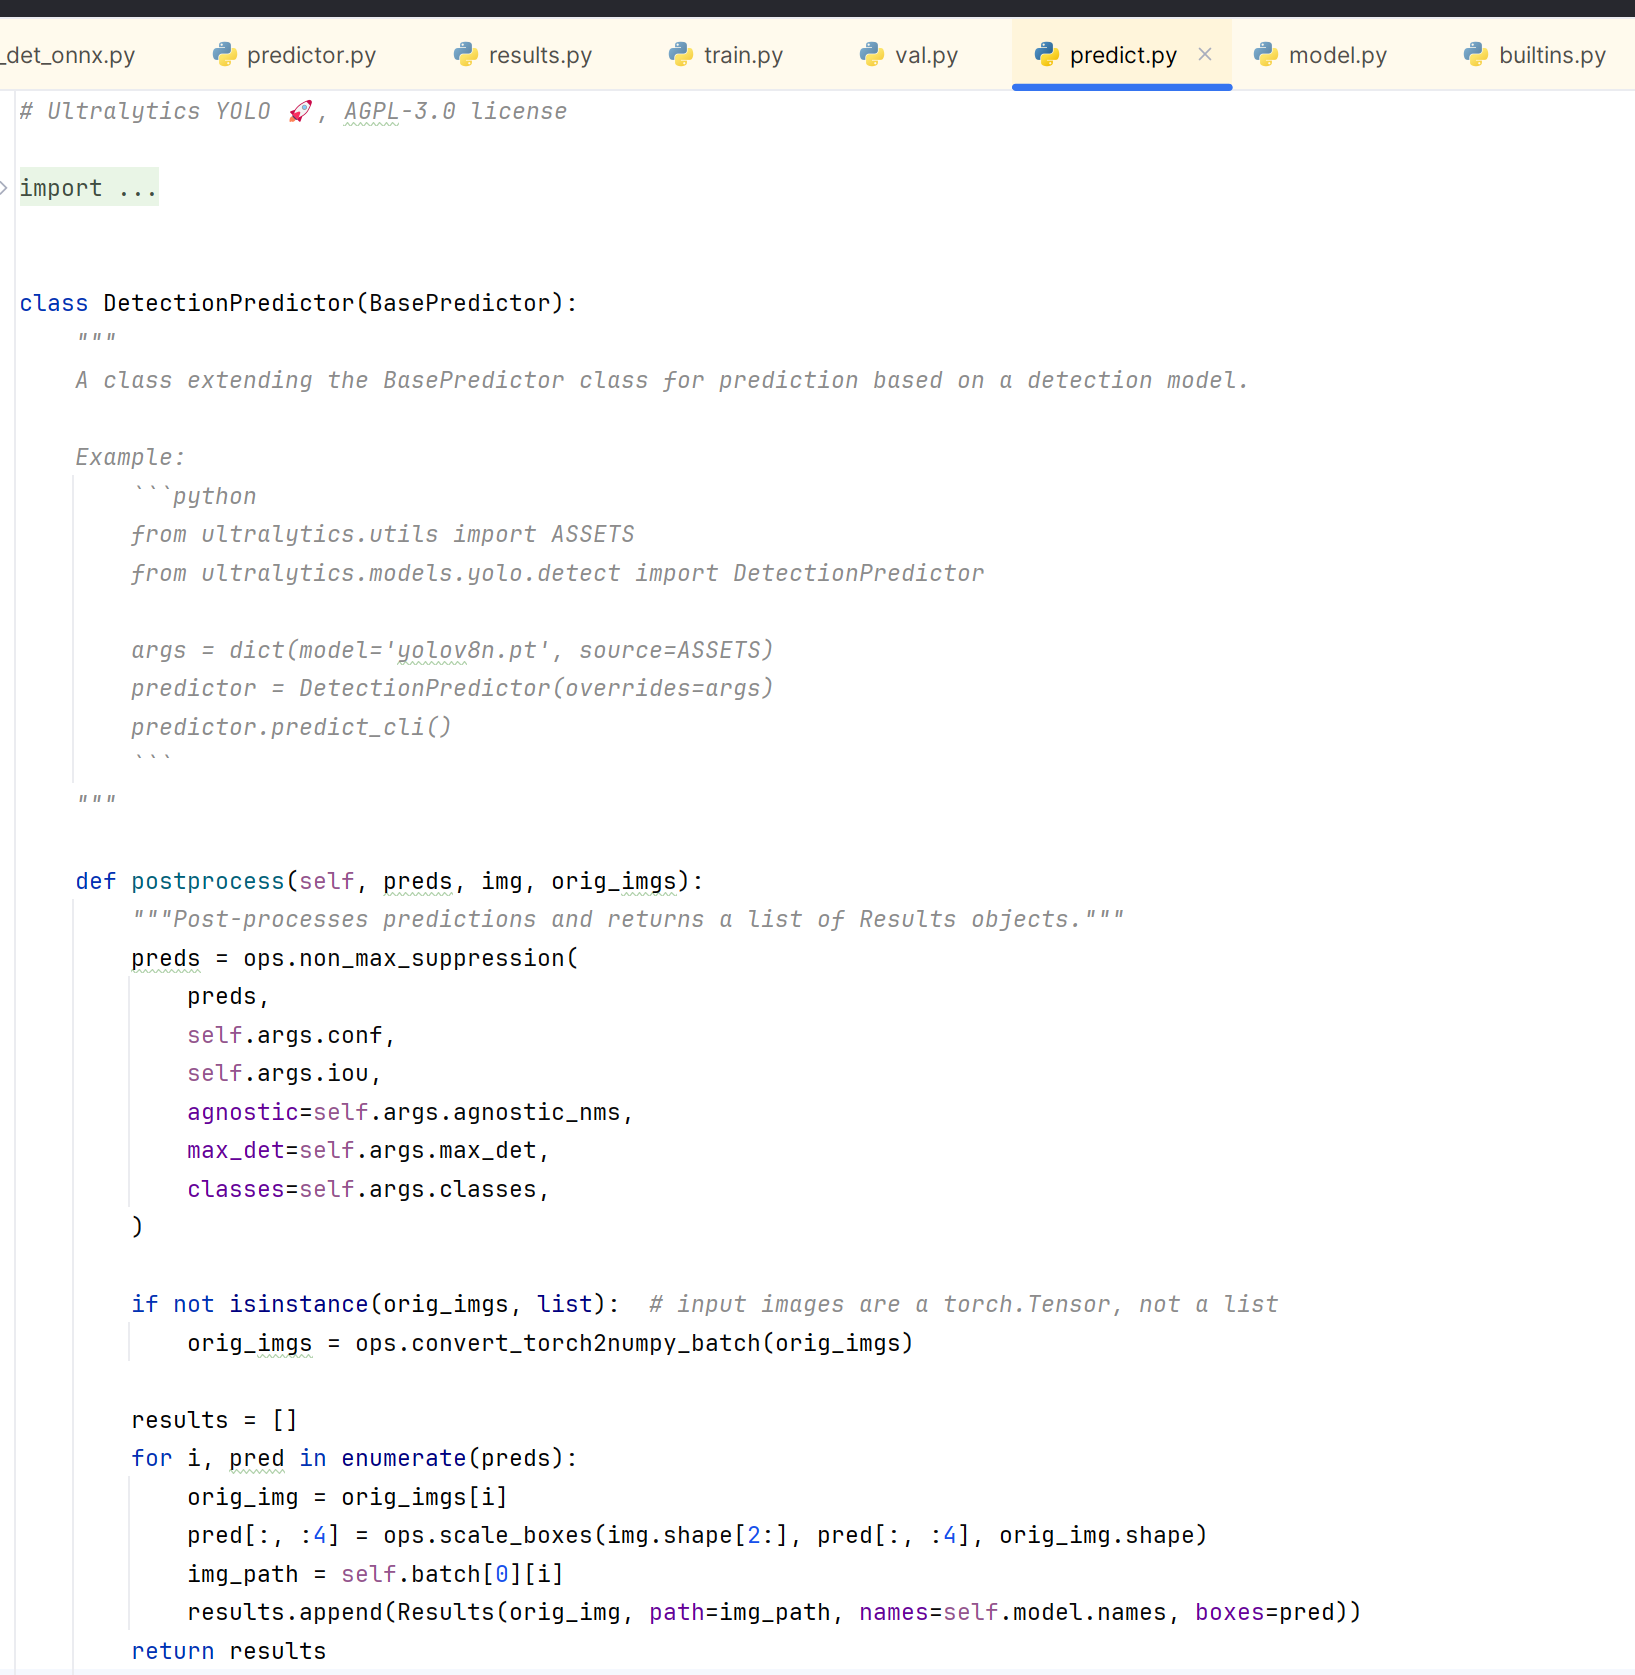1635x1675 pixels.
Task: Click 'non_max_suppression' in the ops call
Action: click(x=432, y=958)
